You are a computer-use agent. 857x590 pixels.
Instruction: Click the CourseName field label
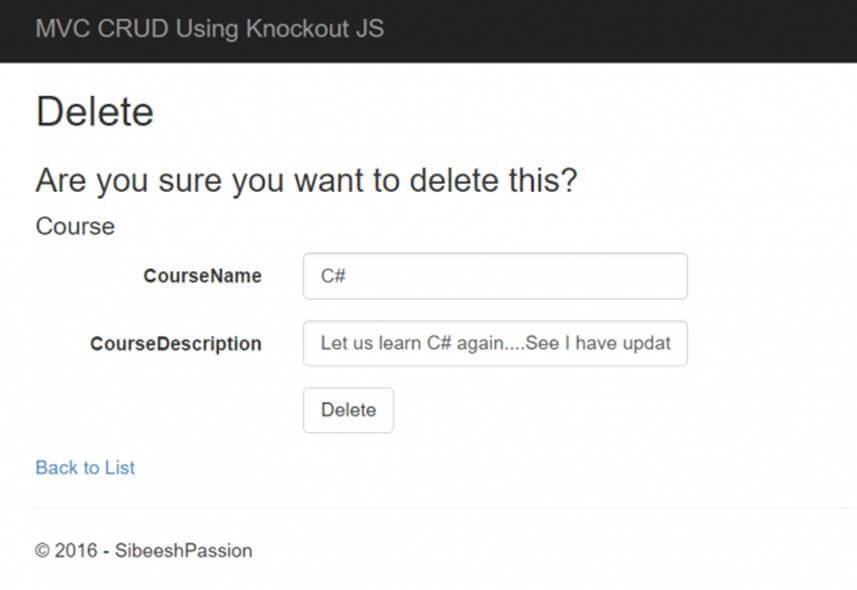click(202, 275)
